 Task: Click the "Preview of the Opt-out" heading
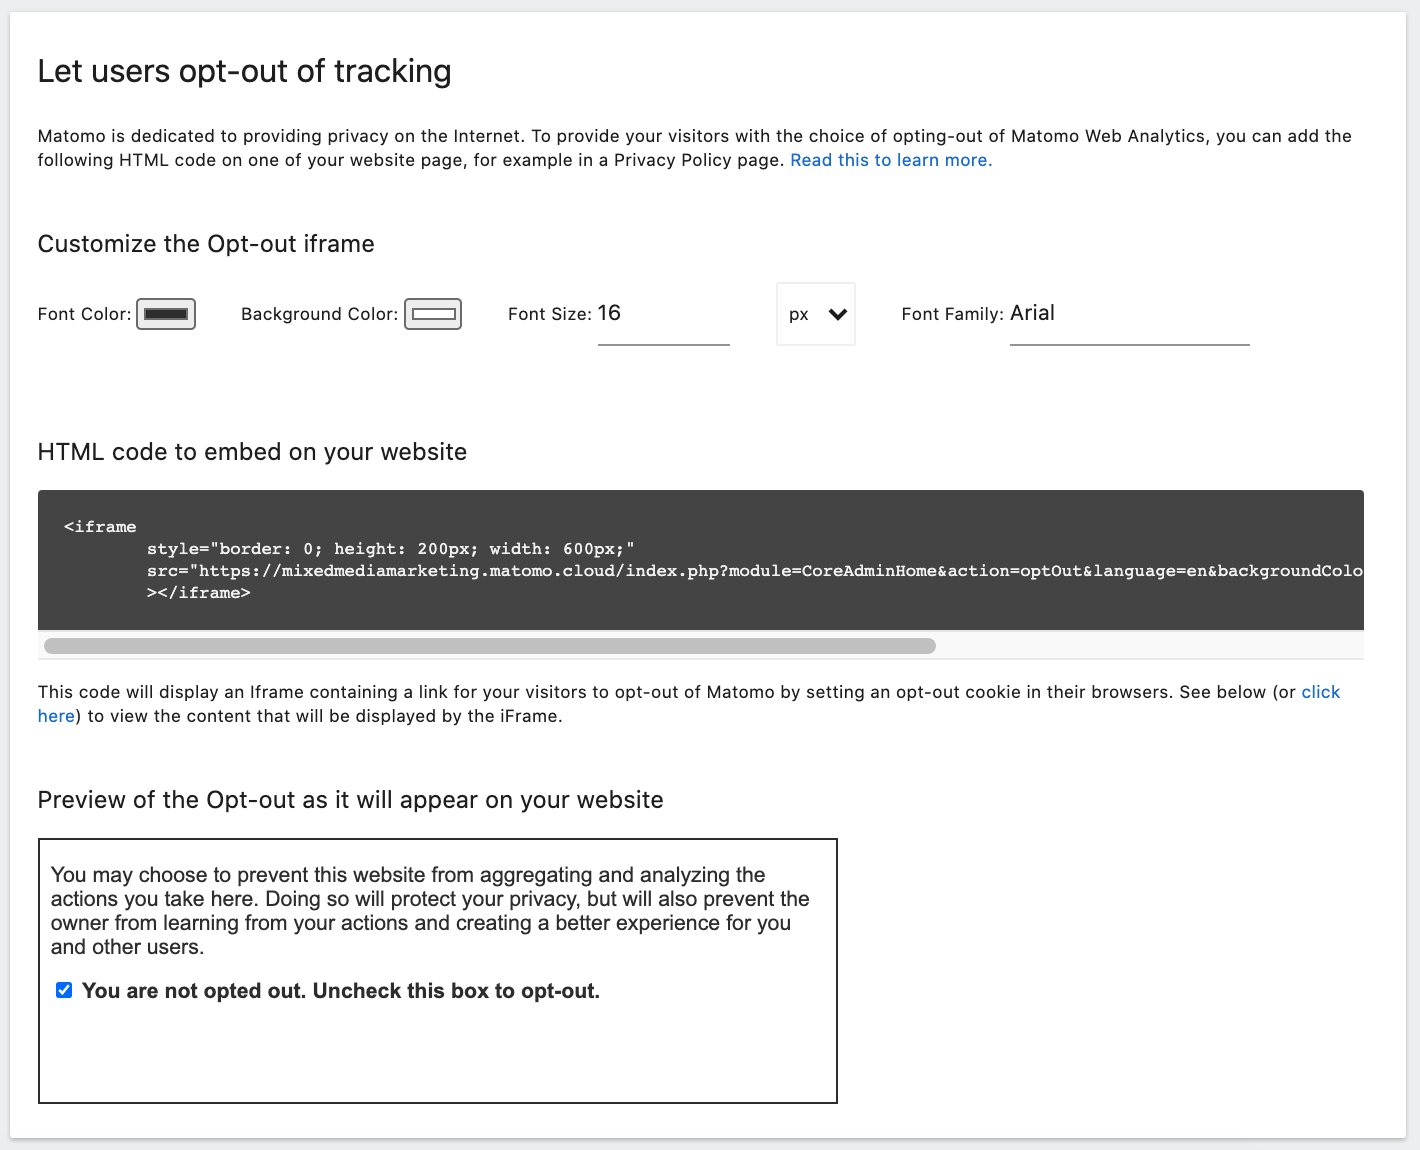(350, 800)
